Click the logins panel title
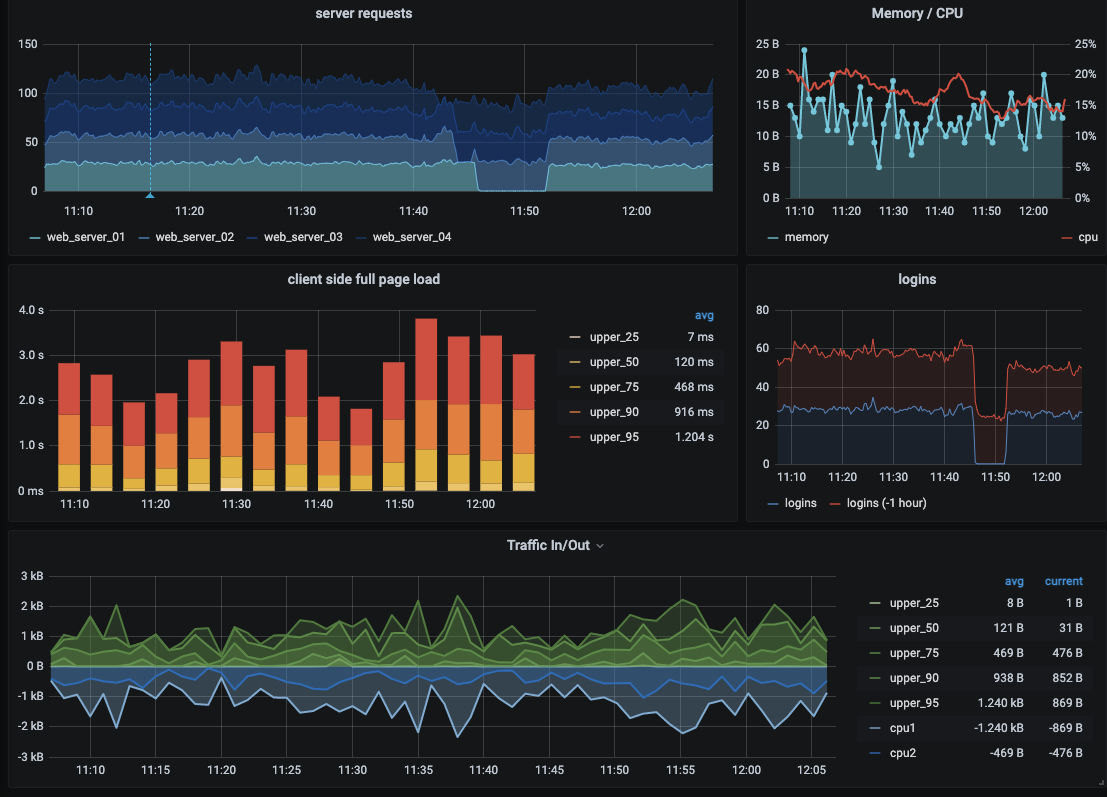The height and width of the screenshot is (797, 1107). pyautogui.click(x=916, y=280)
